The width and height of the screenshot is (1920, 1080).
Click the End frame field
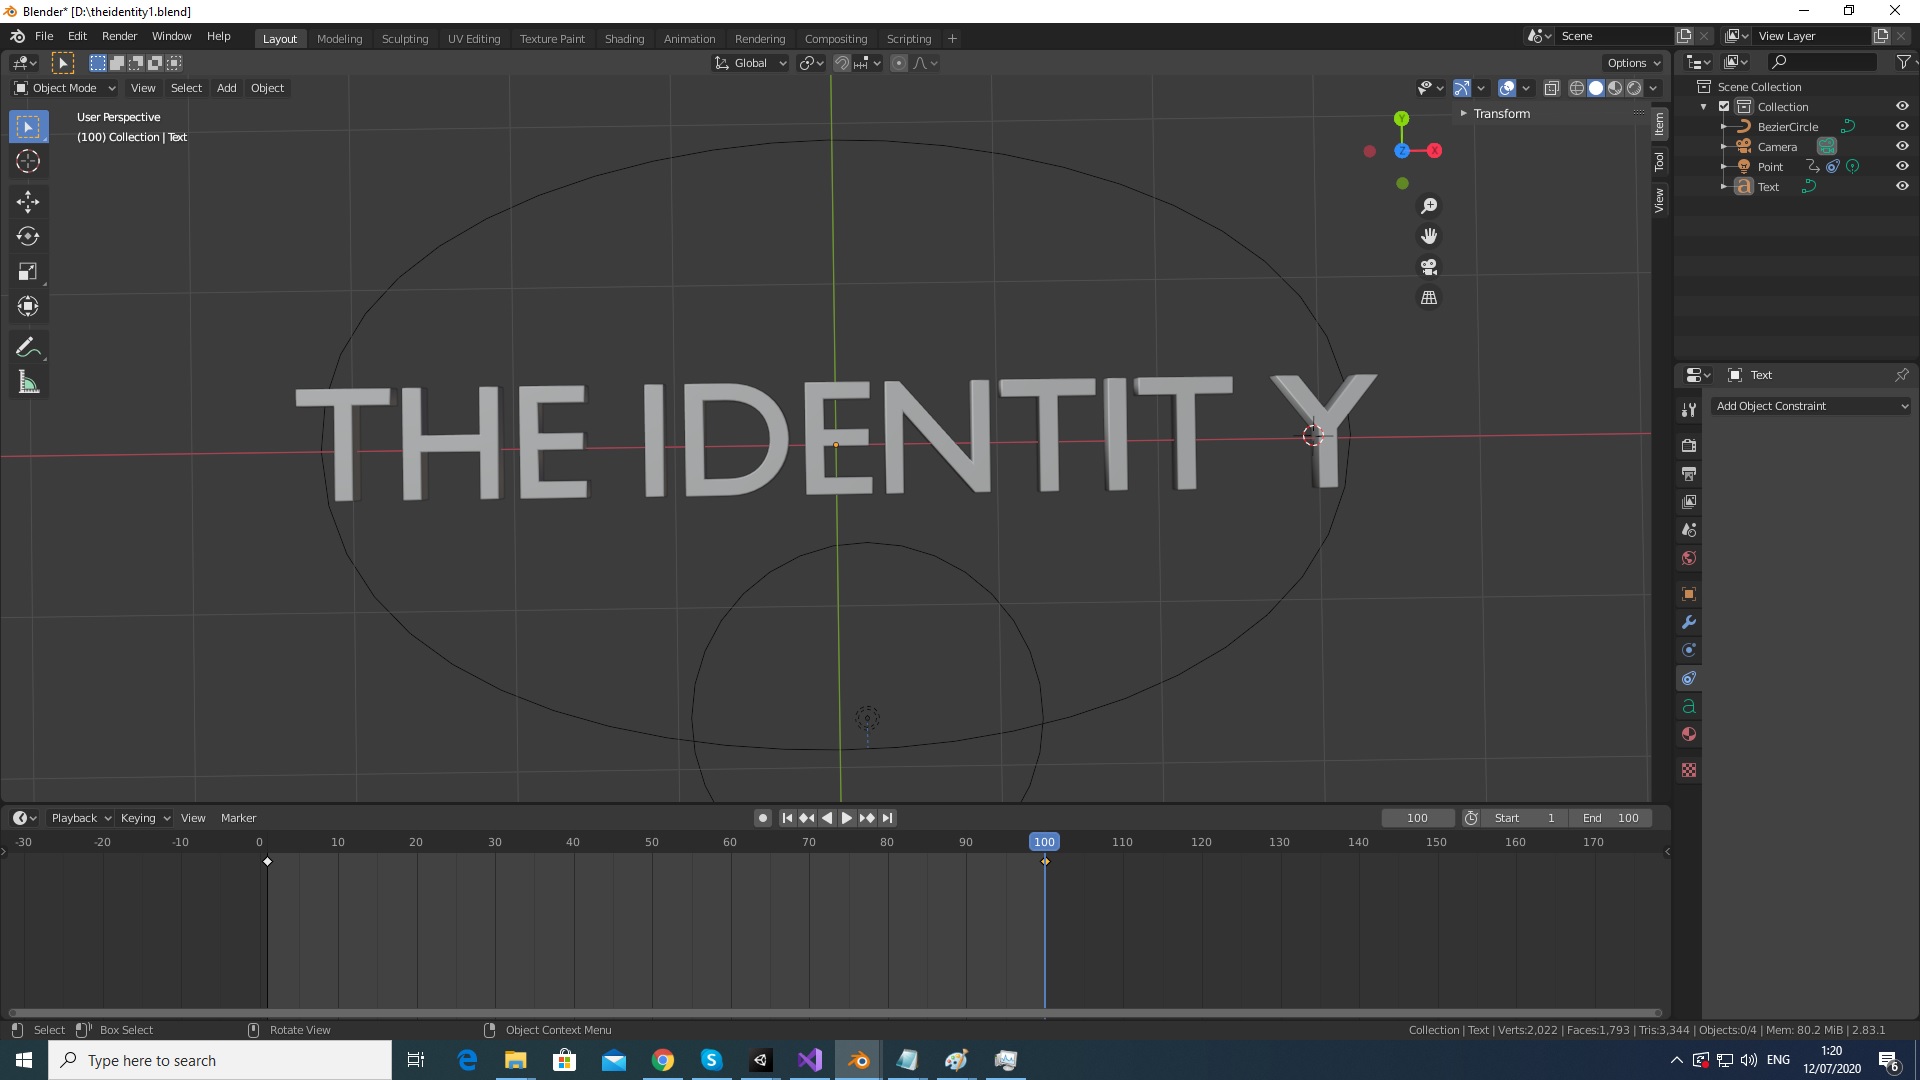[1610, 818]
